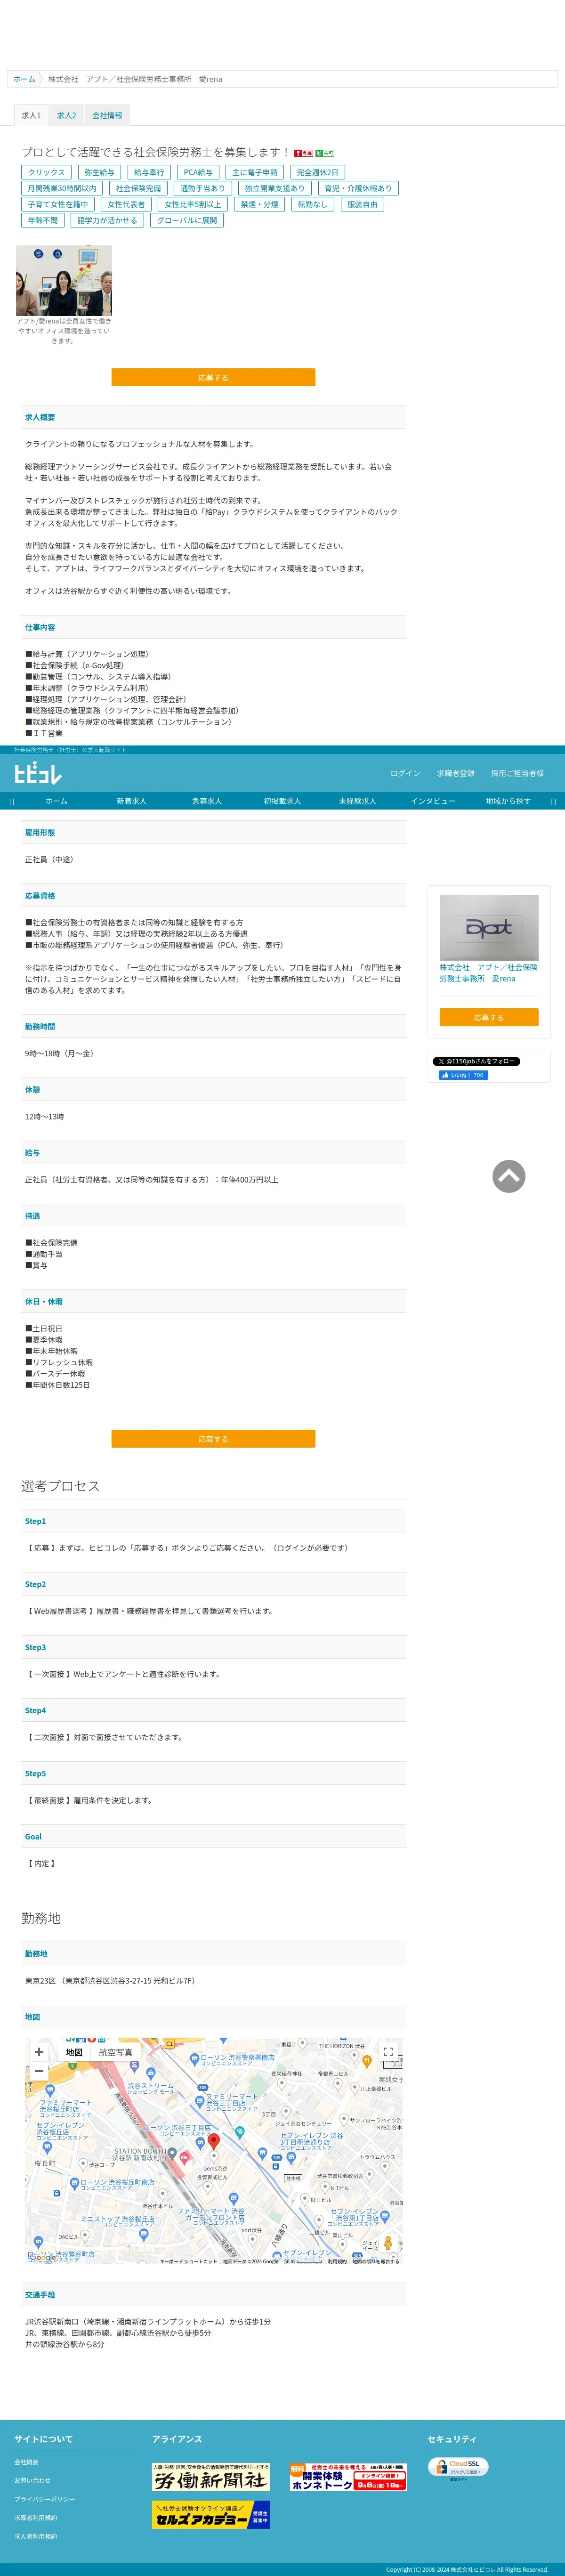565x2576 pixels.
Task: Select the 社会保険完備 tag
Action: 138,188
